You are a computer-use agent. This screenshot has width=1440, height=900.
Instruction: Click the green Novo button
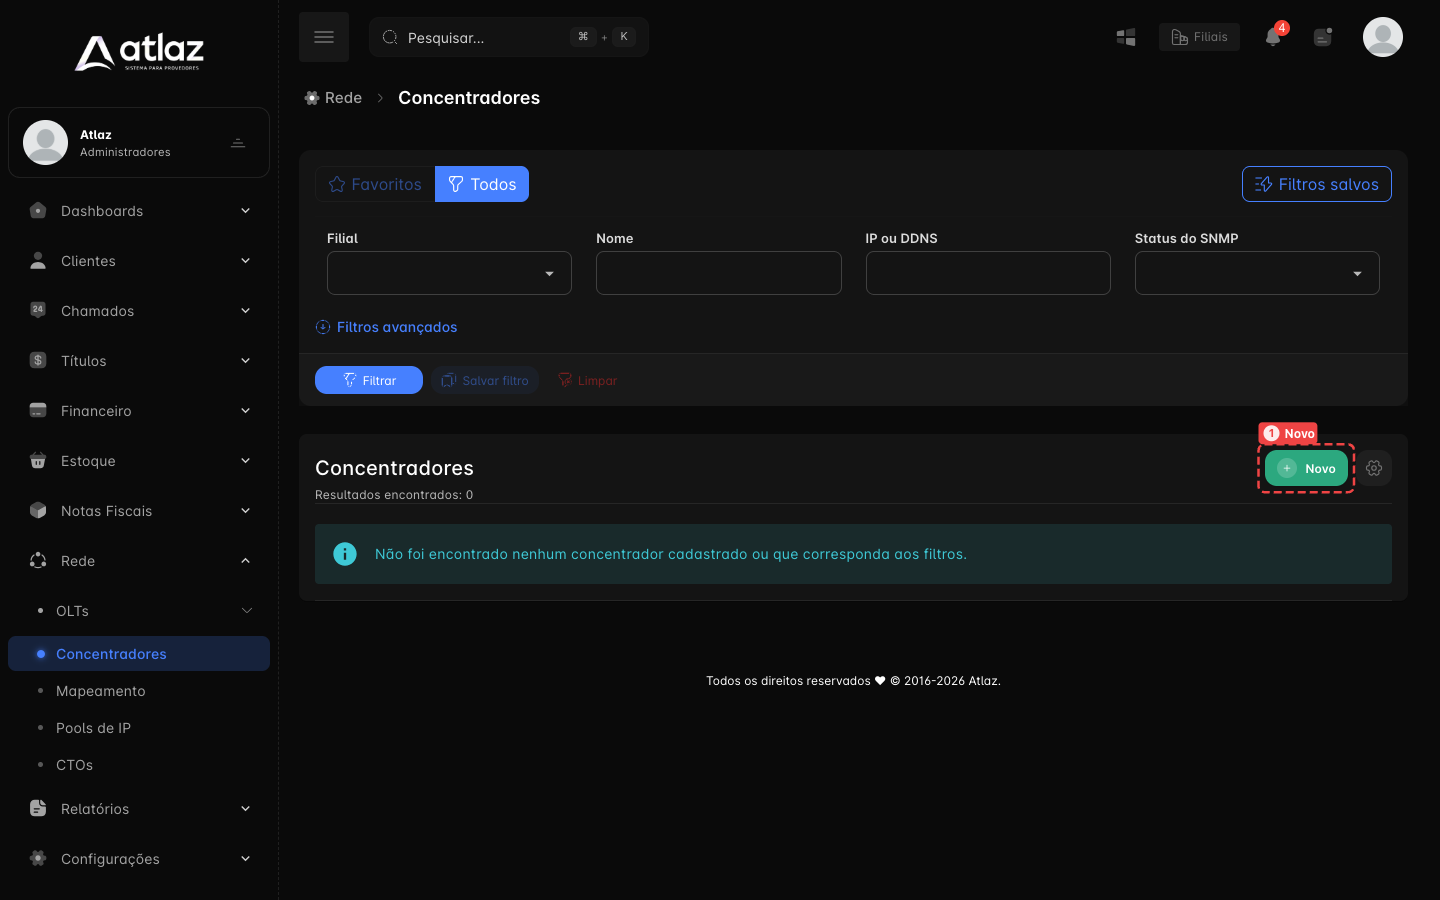pos(1306,468)
